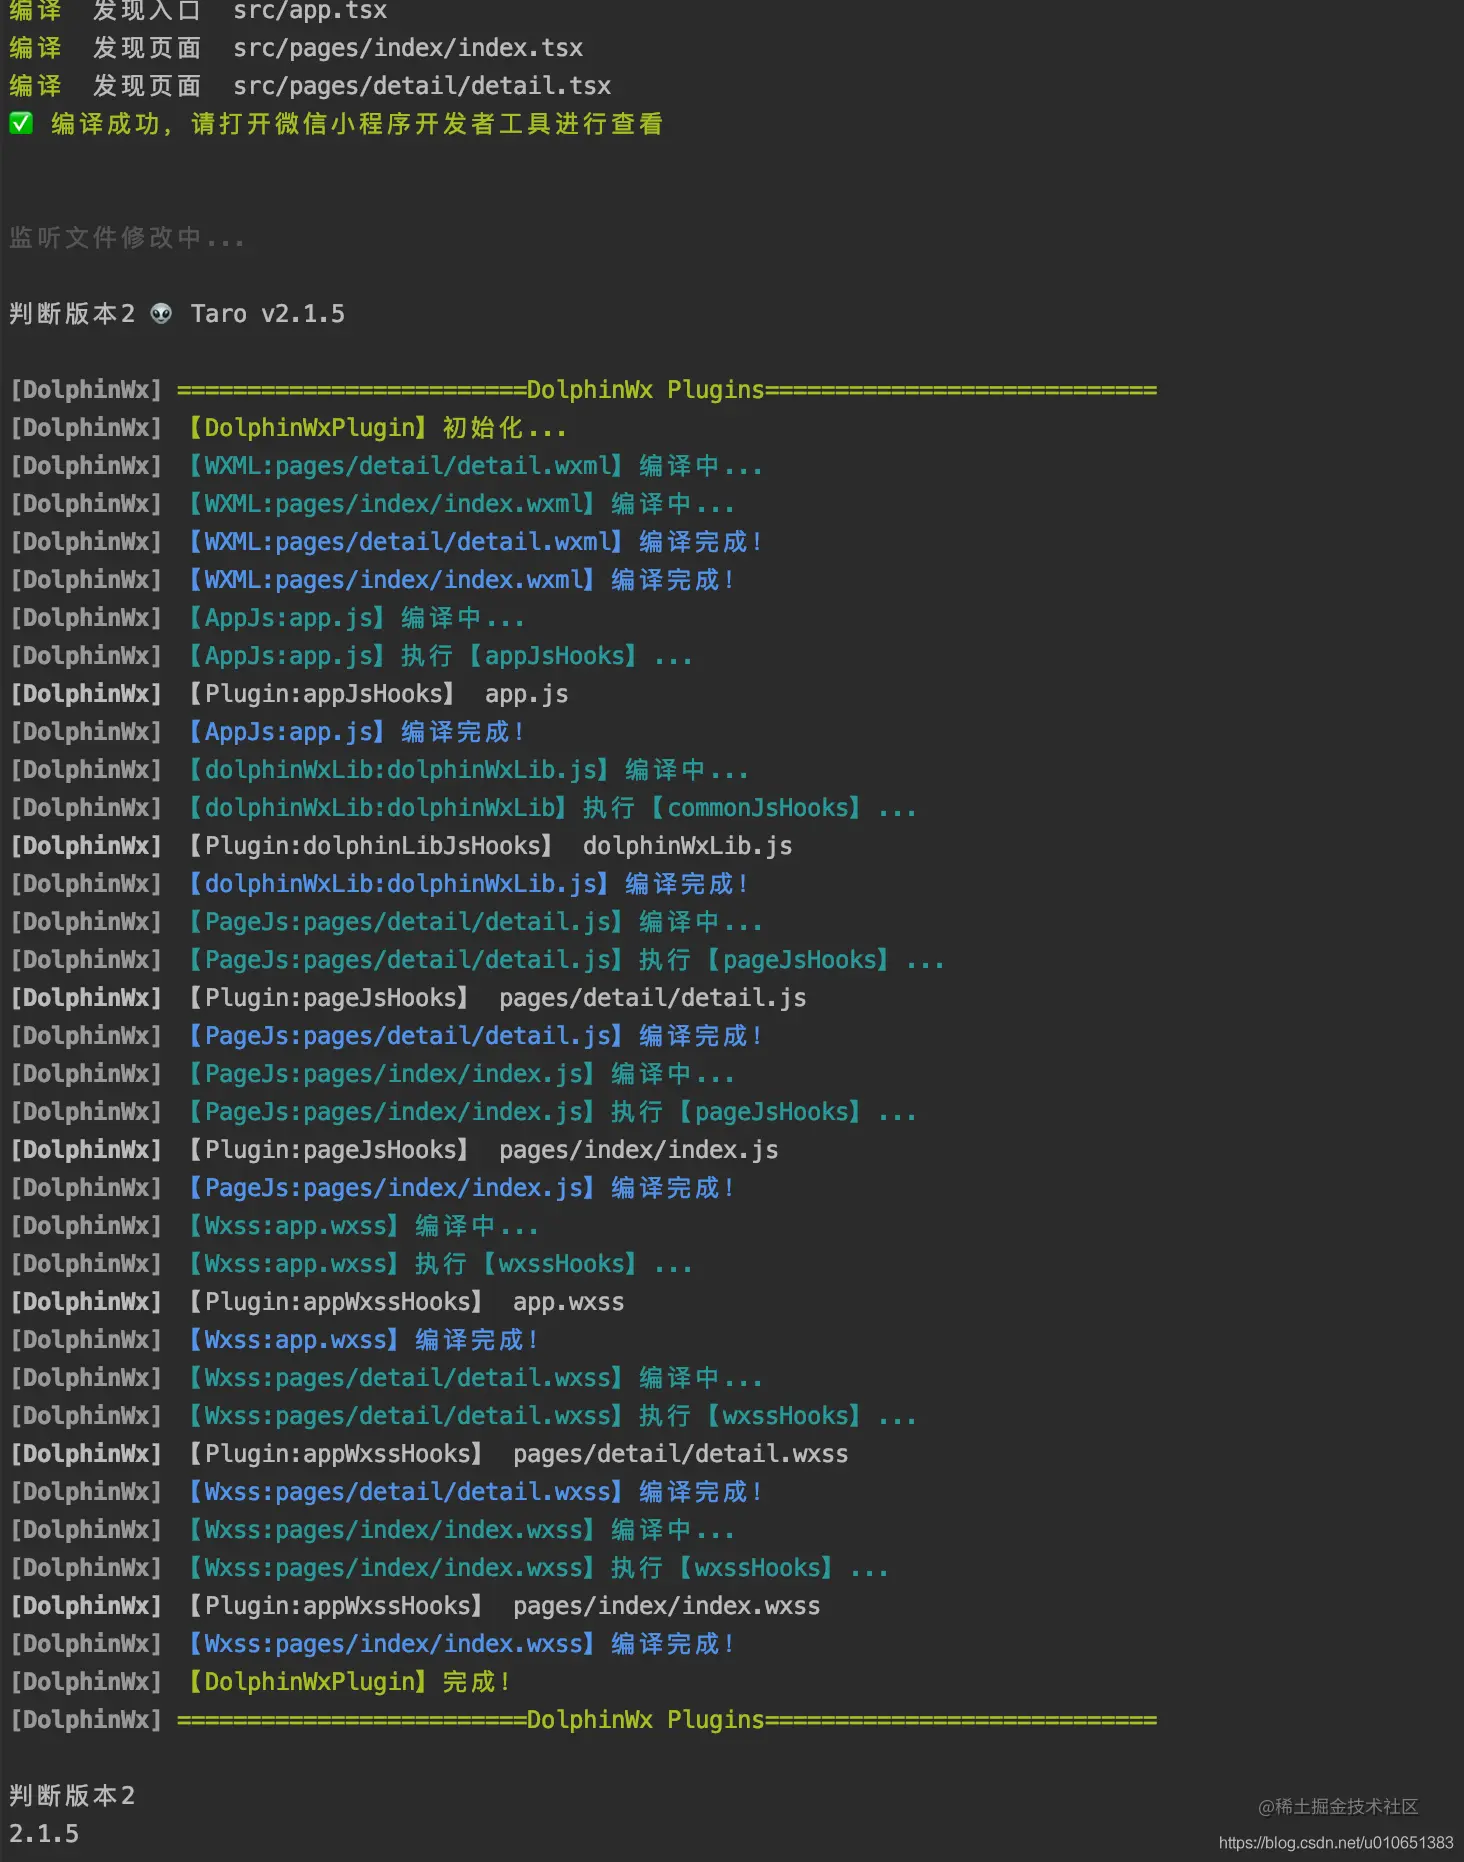Click "【Wxss:pages/detail/detail.wxss】编译中..."
Viewport: 1464px width, 1862px height.
[476, 1378]
